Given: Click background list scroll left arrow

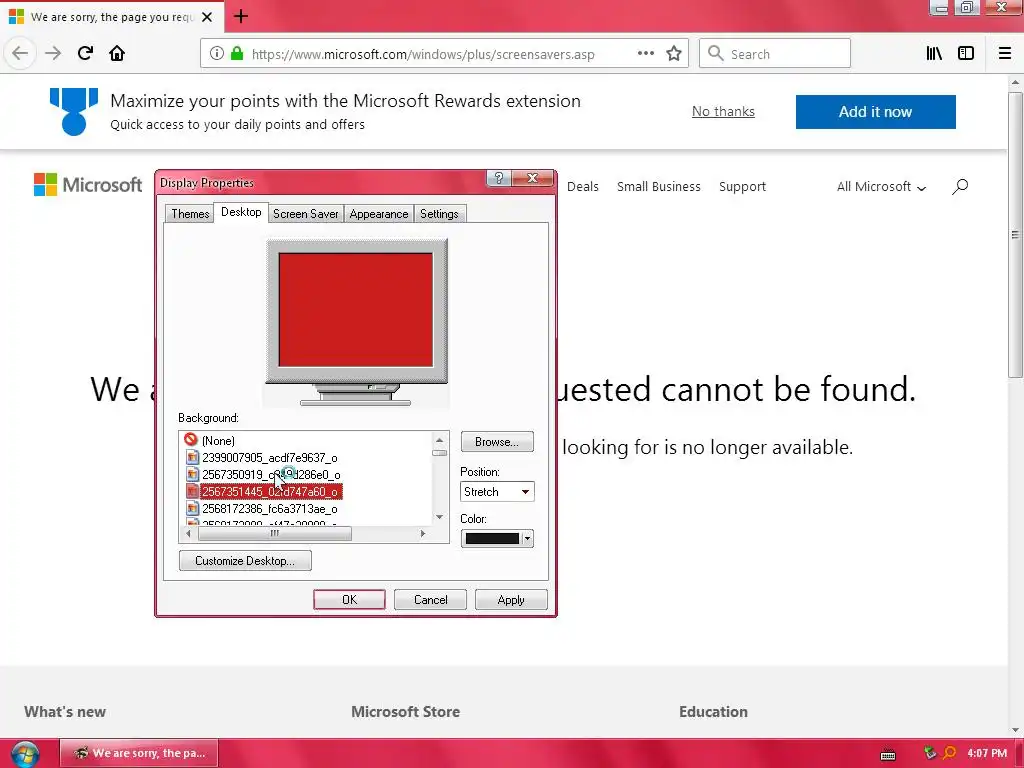Looking at the screenshot, I should (189, 534).
